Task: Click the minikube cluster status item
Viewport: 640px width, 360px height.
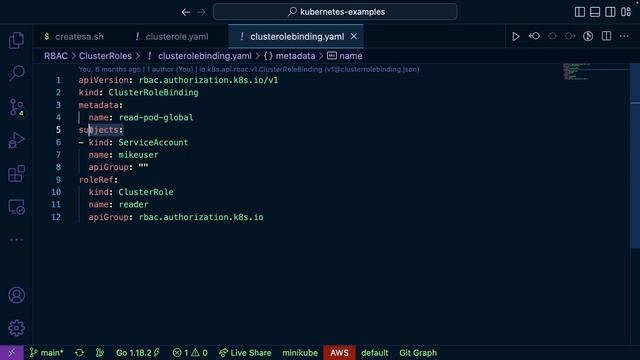Action: pos(300,353)
